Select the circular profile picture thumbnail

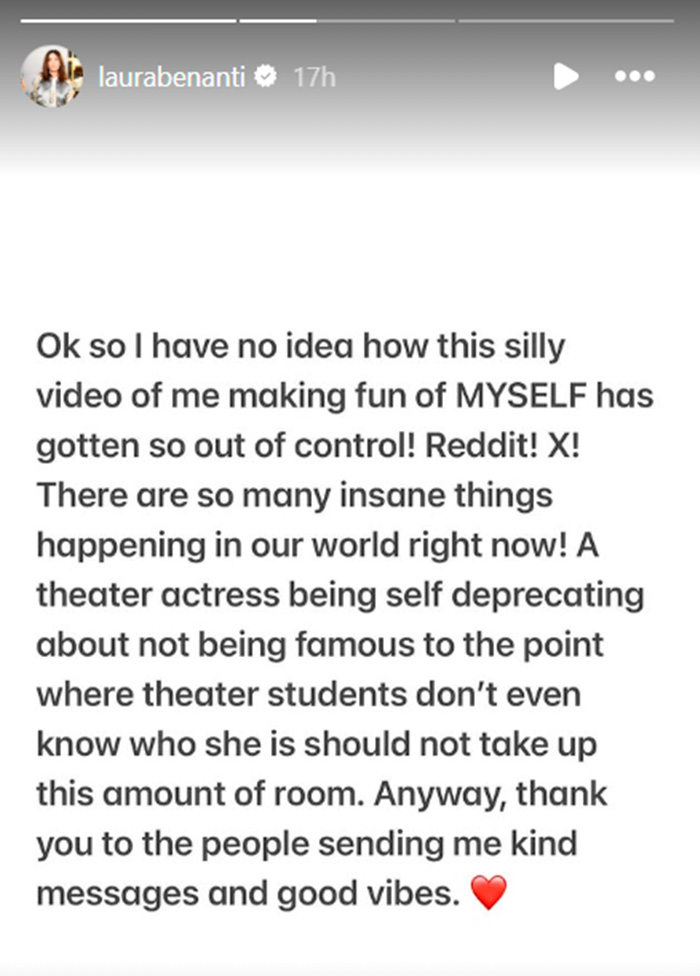point(52,75)
